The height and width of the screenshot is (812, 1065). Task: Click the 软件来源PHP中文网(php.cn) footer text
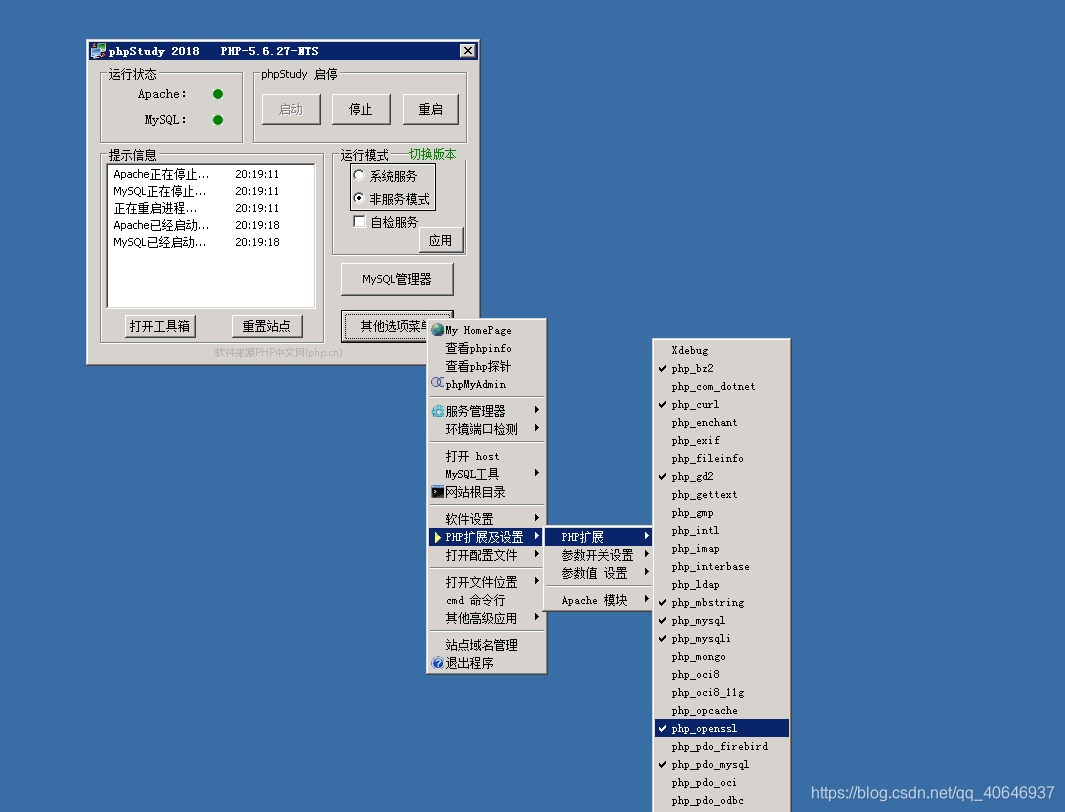278,352
